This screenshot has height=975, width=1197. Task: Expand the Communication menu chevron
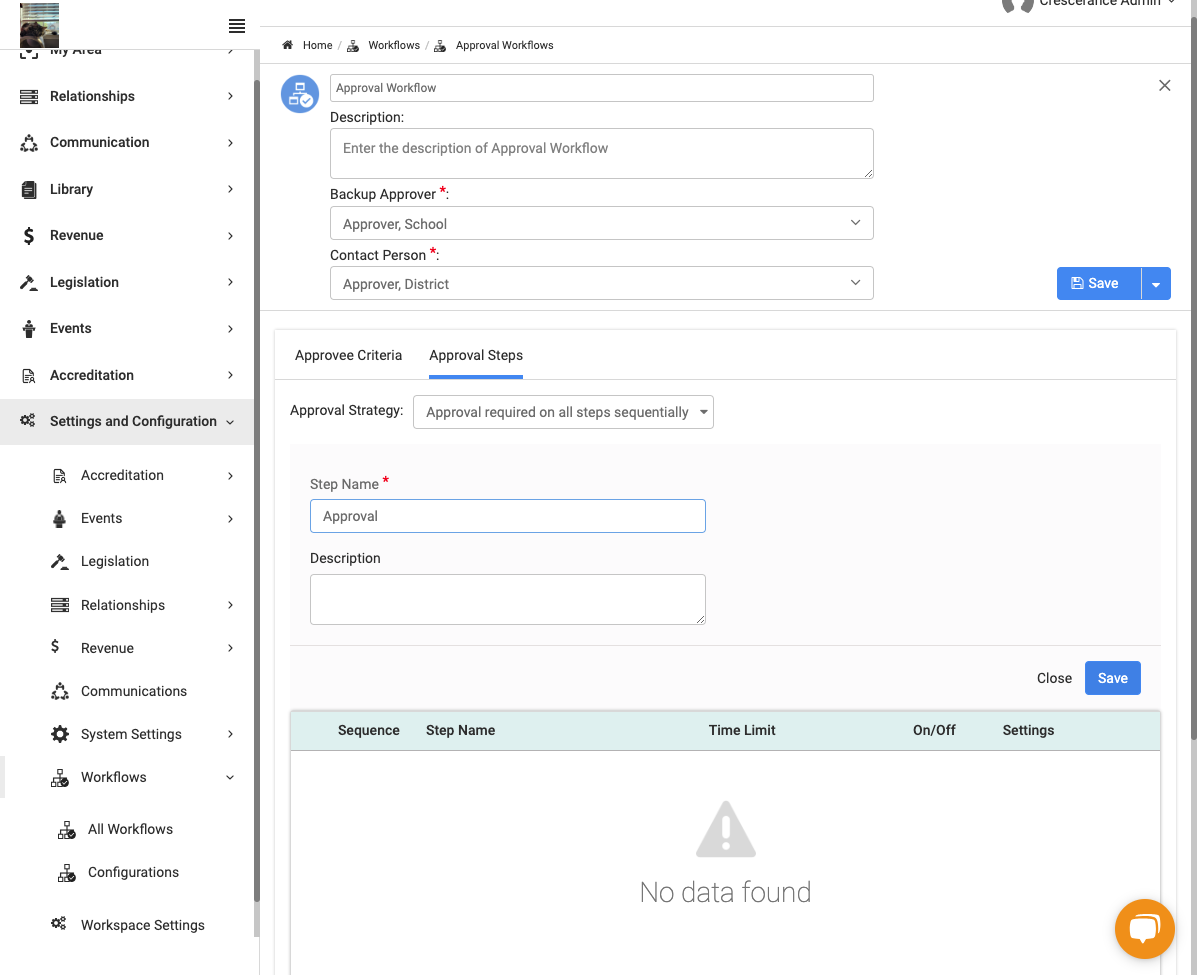[231, 143]
